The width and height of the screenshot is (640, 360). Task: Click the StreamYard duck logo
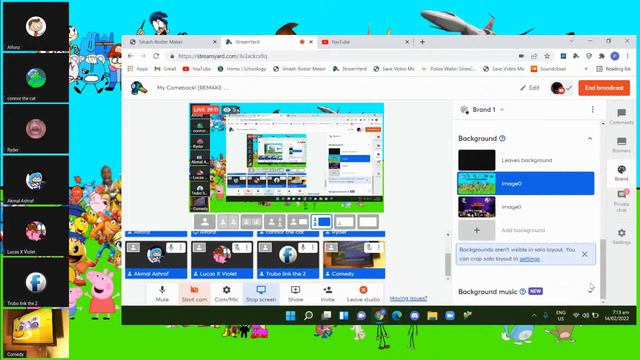click(138, 88)
